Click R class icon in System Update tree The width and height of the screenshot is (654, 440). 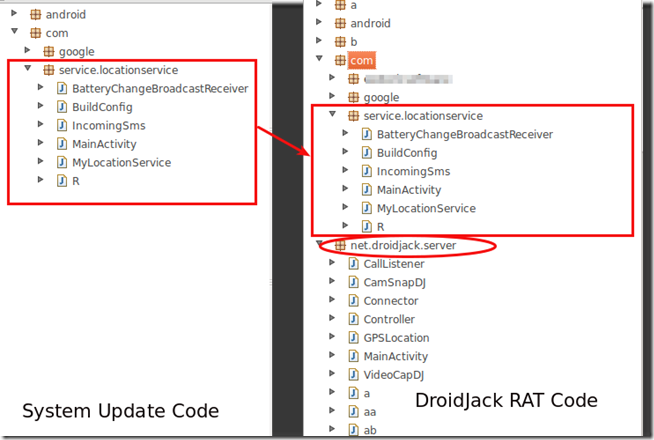pos(62,181)
